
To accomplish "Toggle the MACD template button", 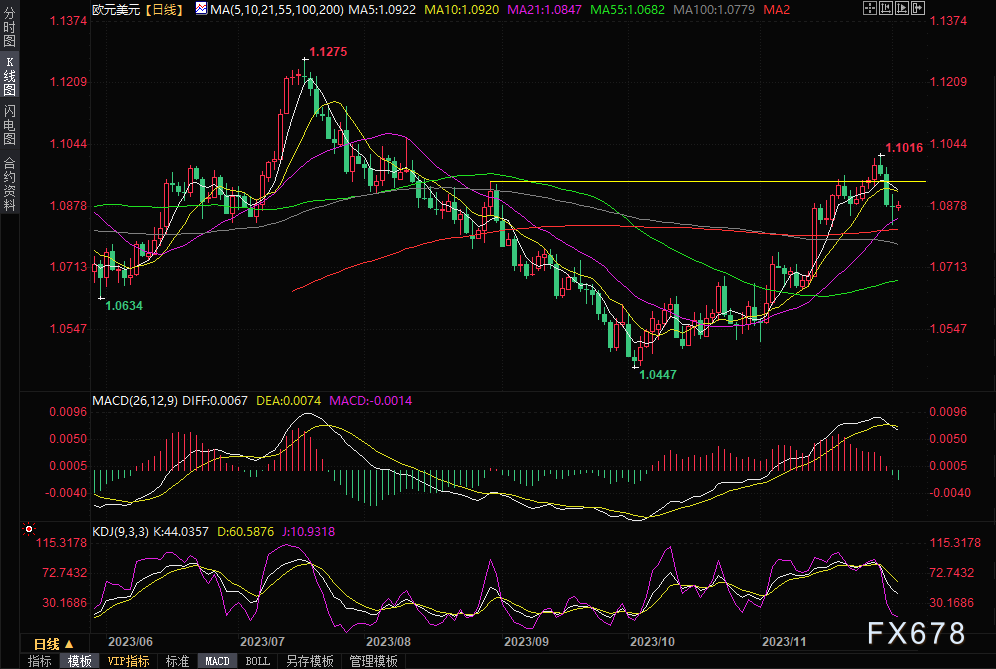I will [x=217, y=661].
